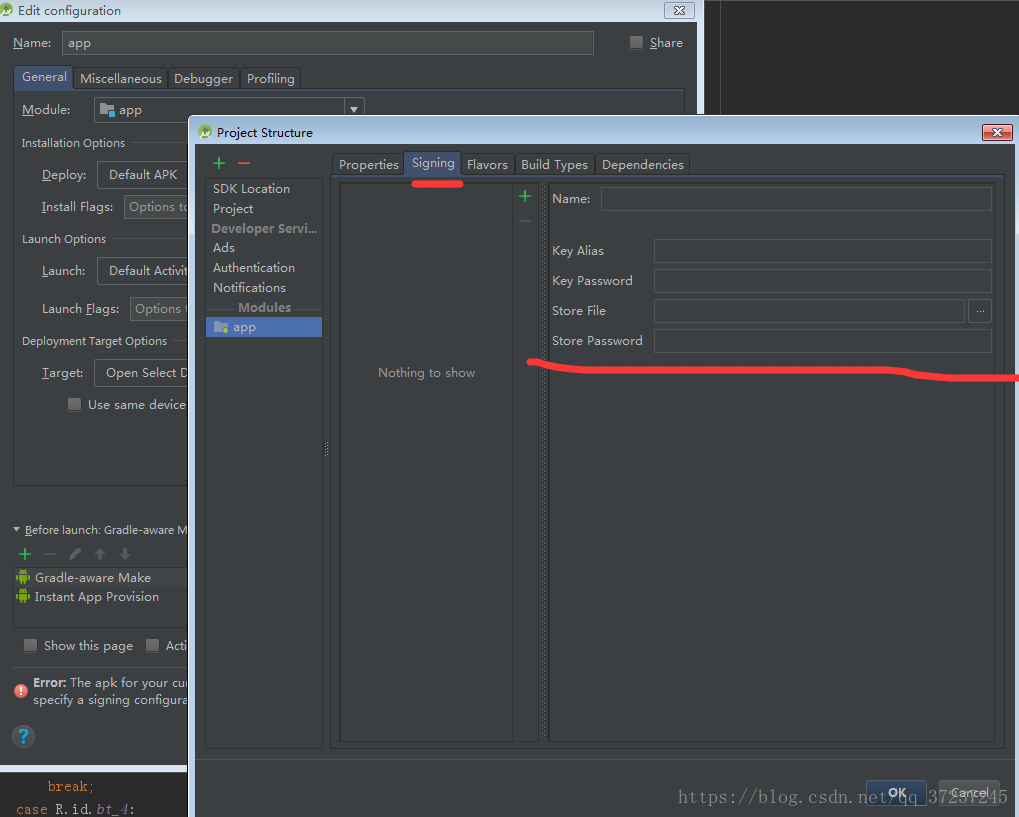
Task: Remove signing config with the gray minus
Action: [525, 222]
